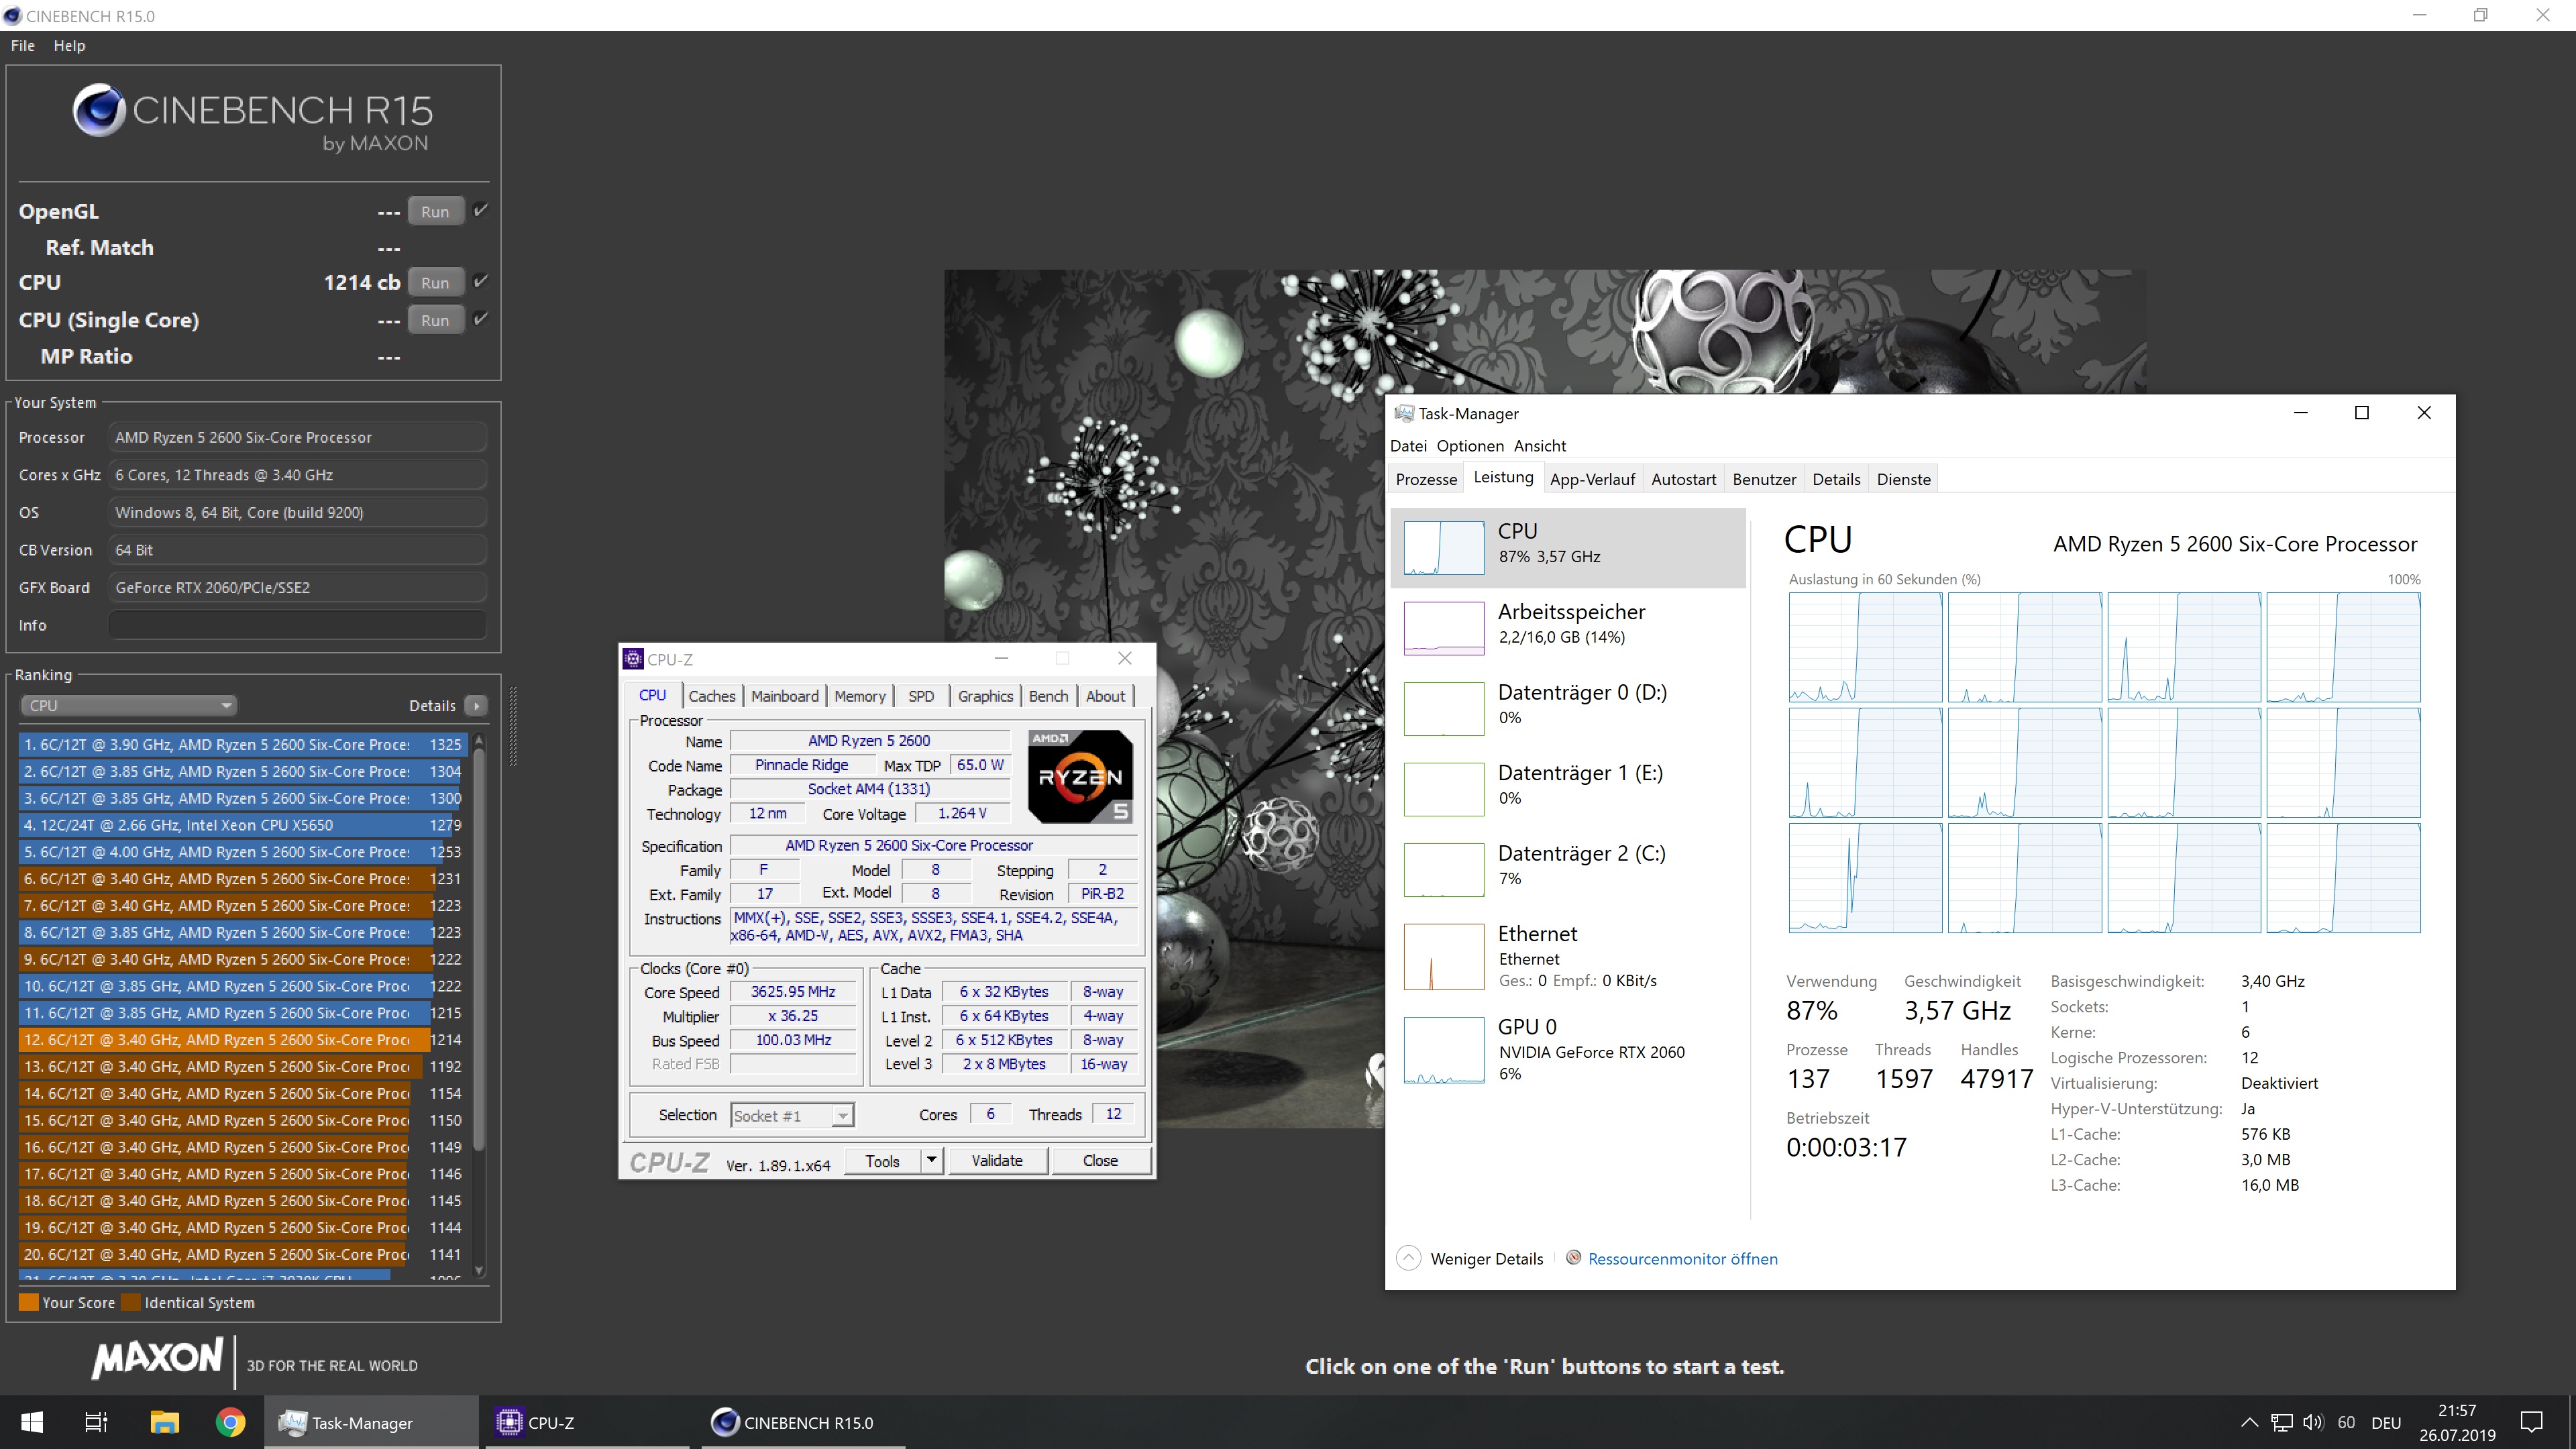Toggle the OpenGL test checkmark
Viewport: 2576px width, 1449px height.
(481, 210)
